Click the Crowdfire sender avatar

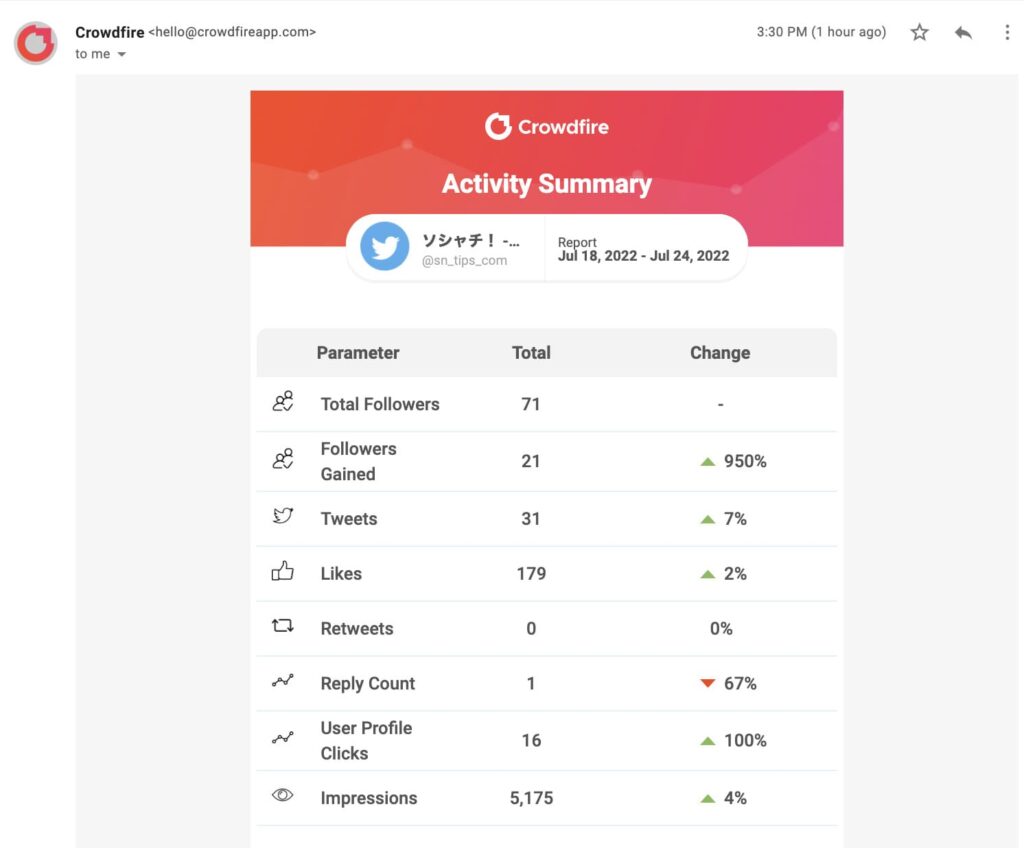[34, 42]
